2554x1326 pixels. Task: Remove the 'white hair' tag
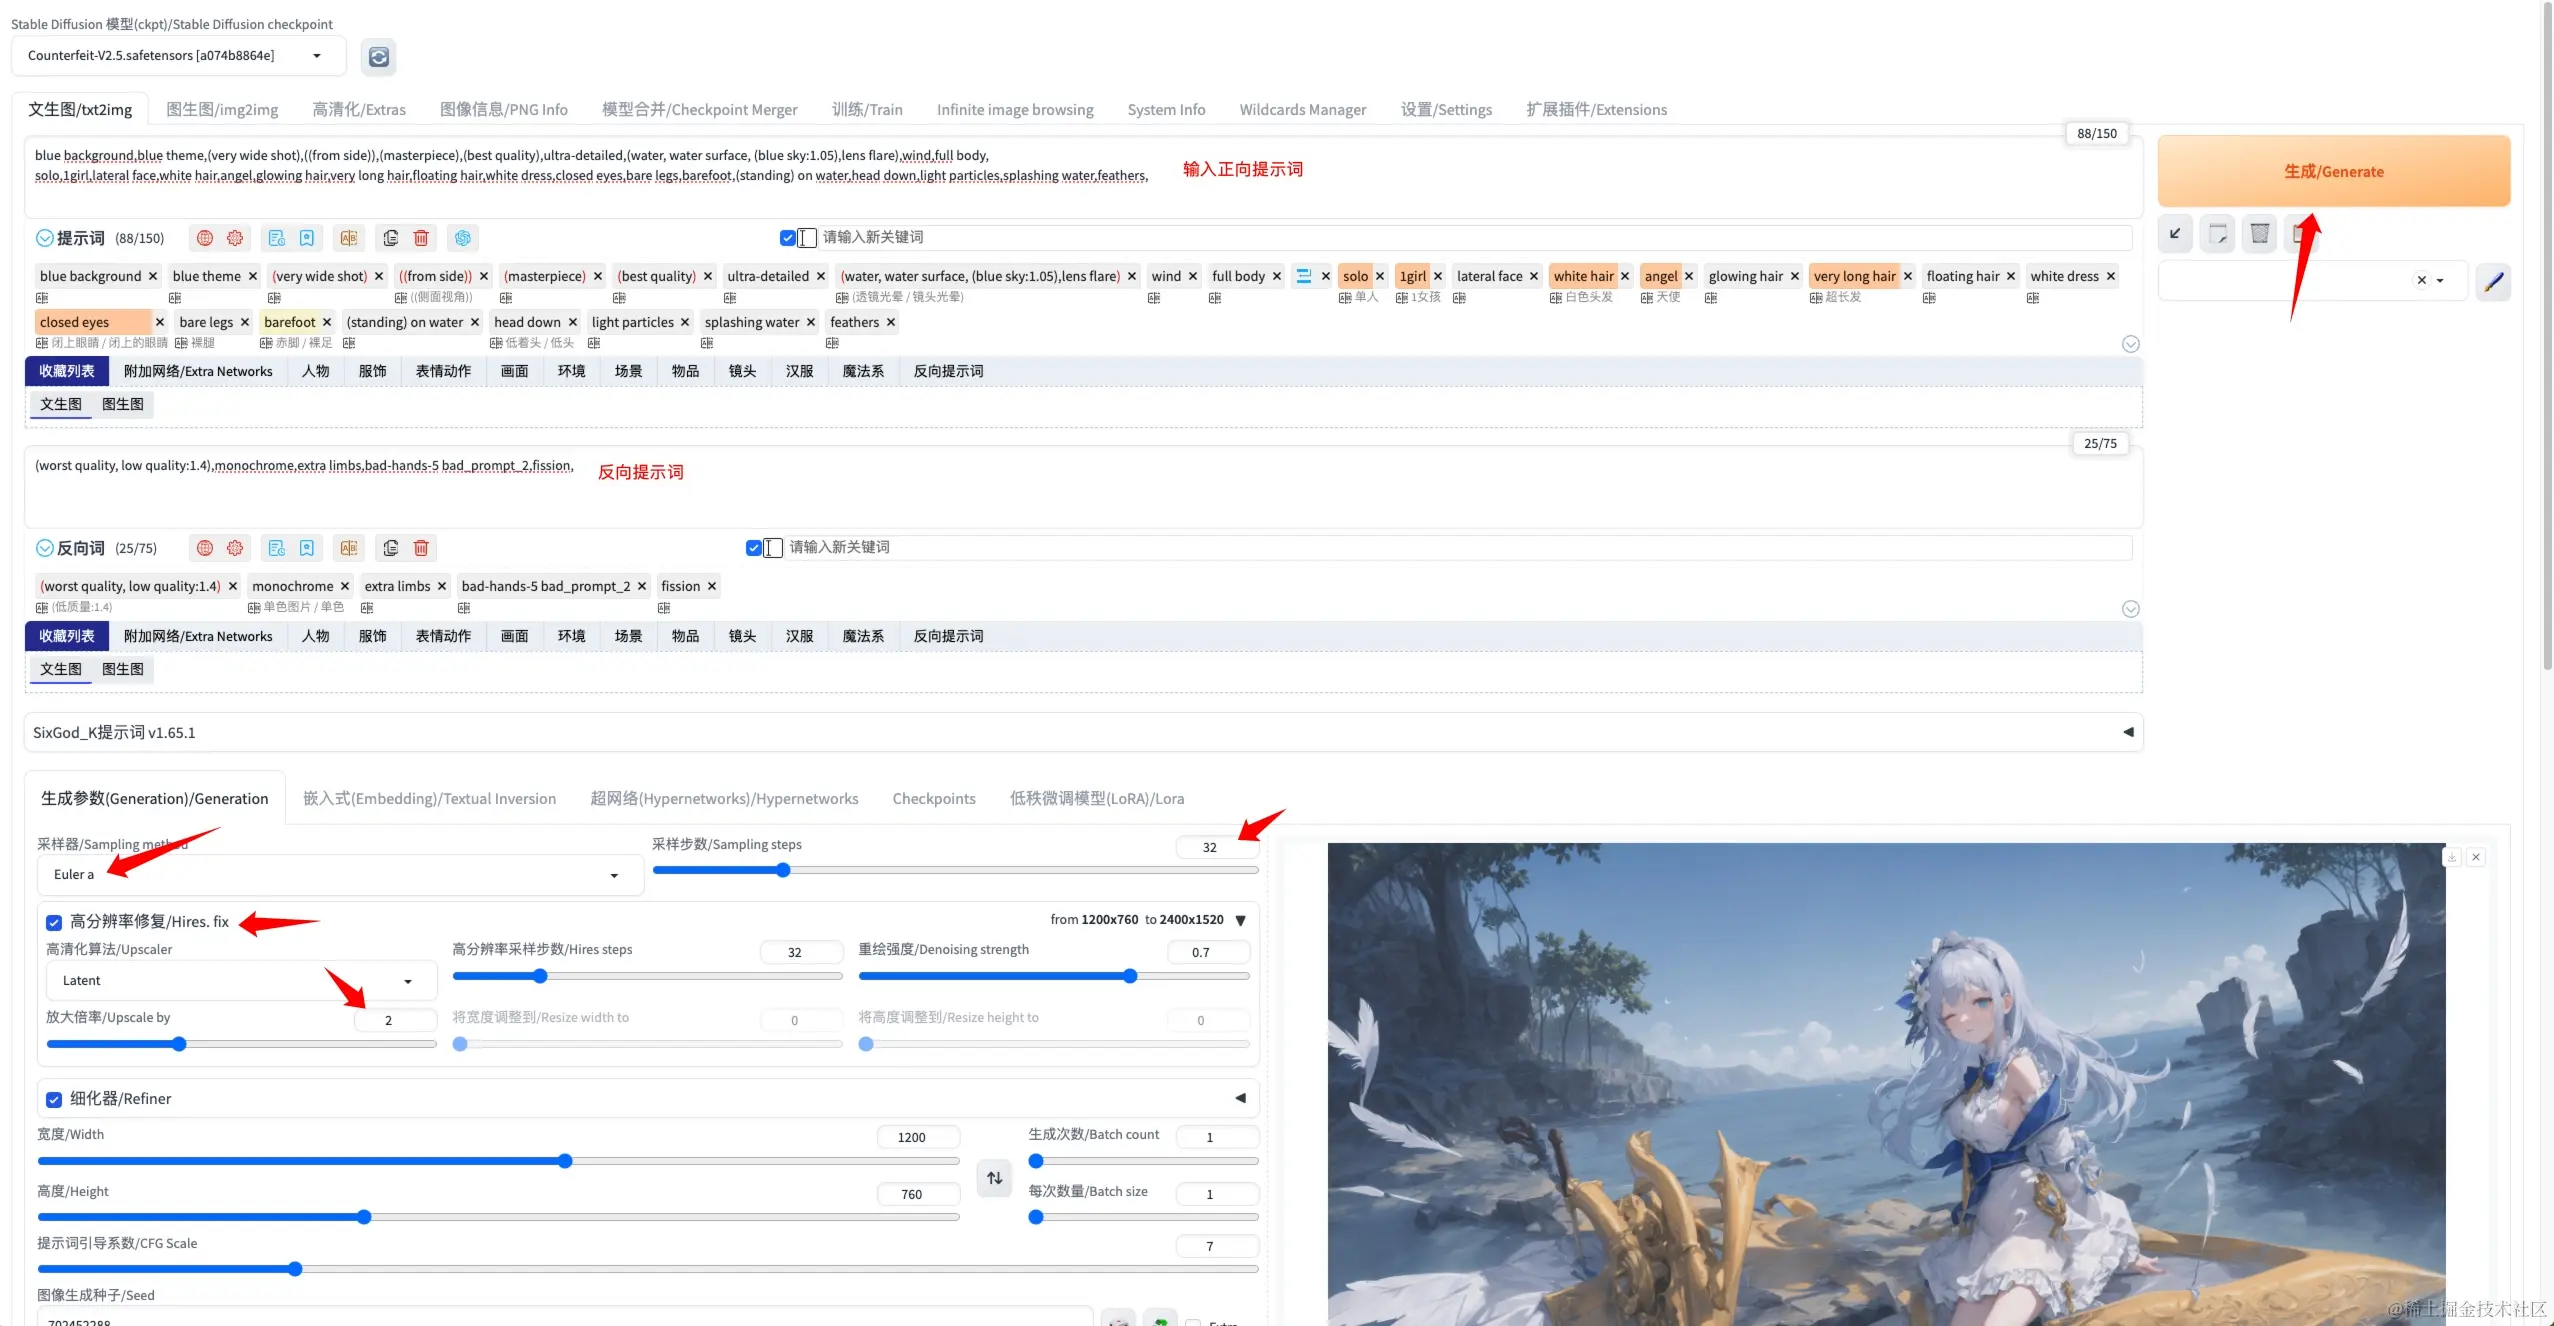tap(1625, 276)
